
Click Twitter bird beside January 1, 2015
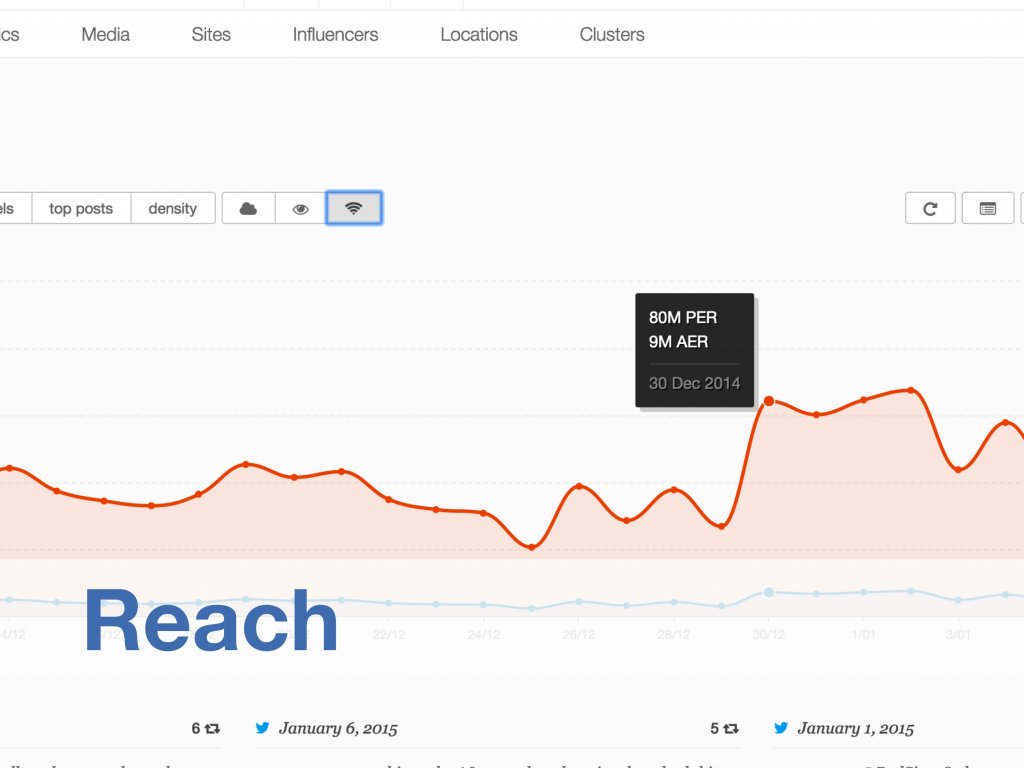point(780,728)
